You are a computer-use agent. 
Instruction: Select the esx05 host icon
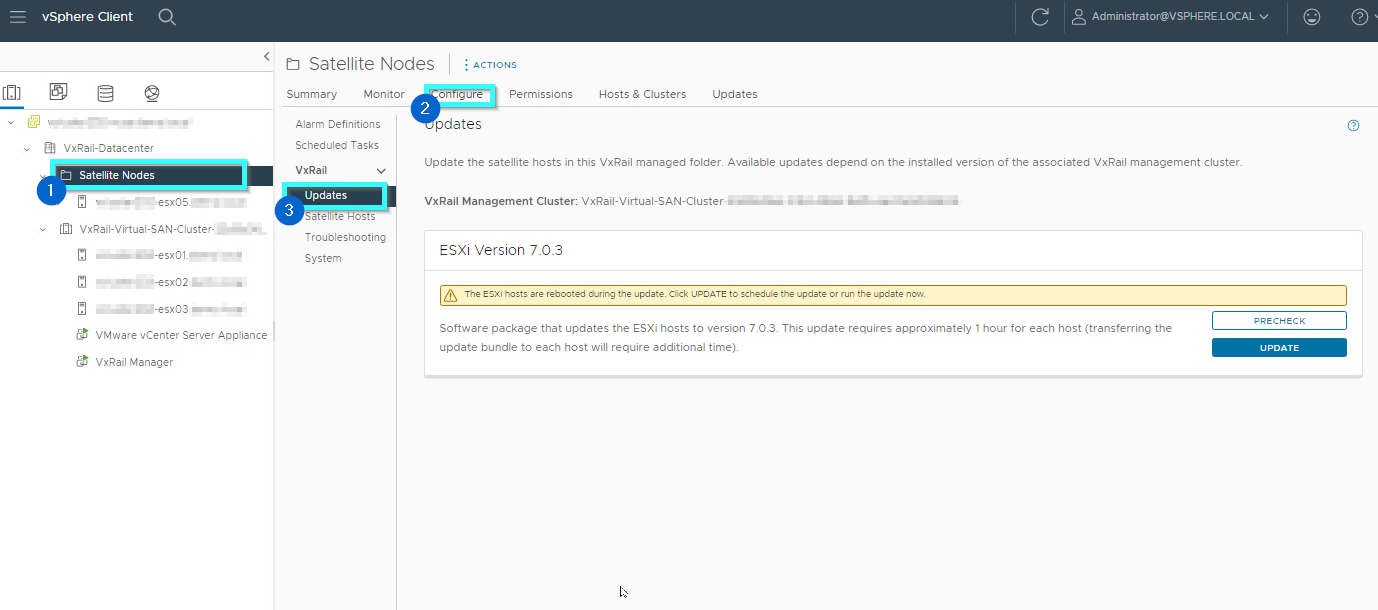pyautogui.click(x=83, y=202)
